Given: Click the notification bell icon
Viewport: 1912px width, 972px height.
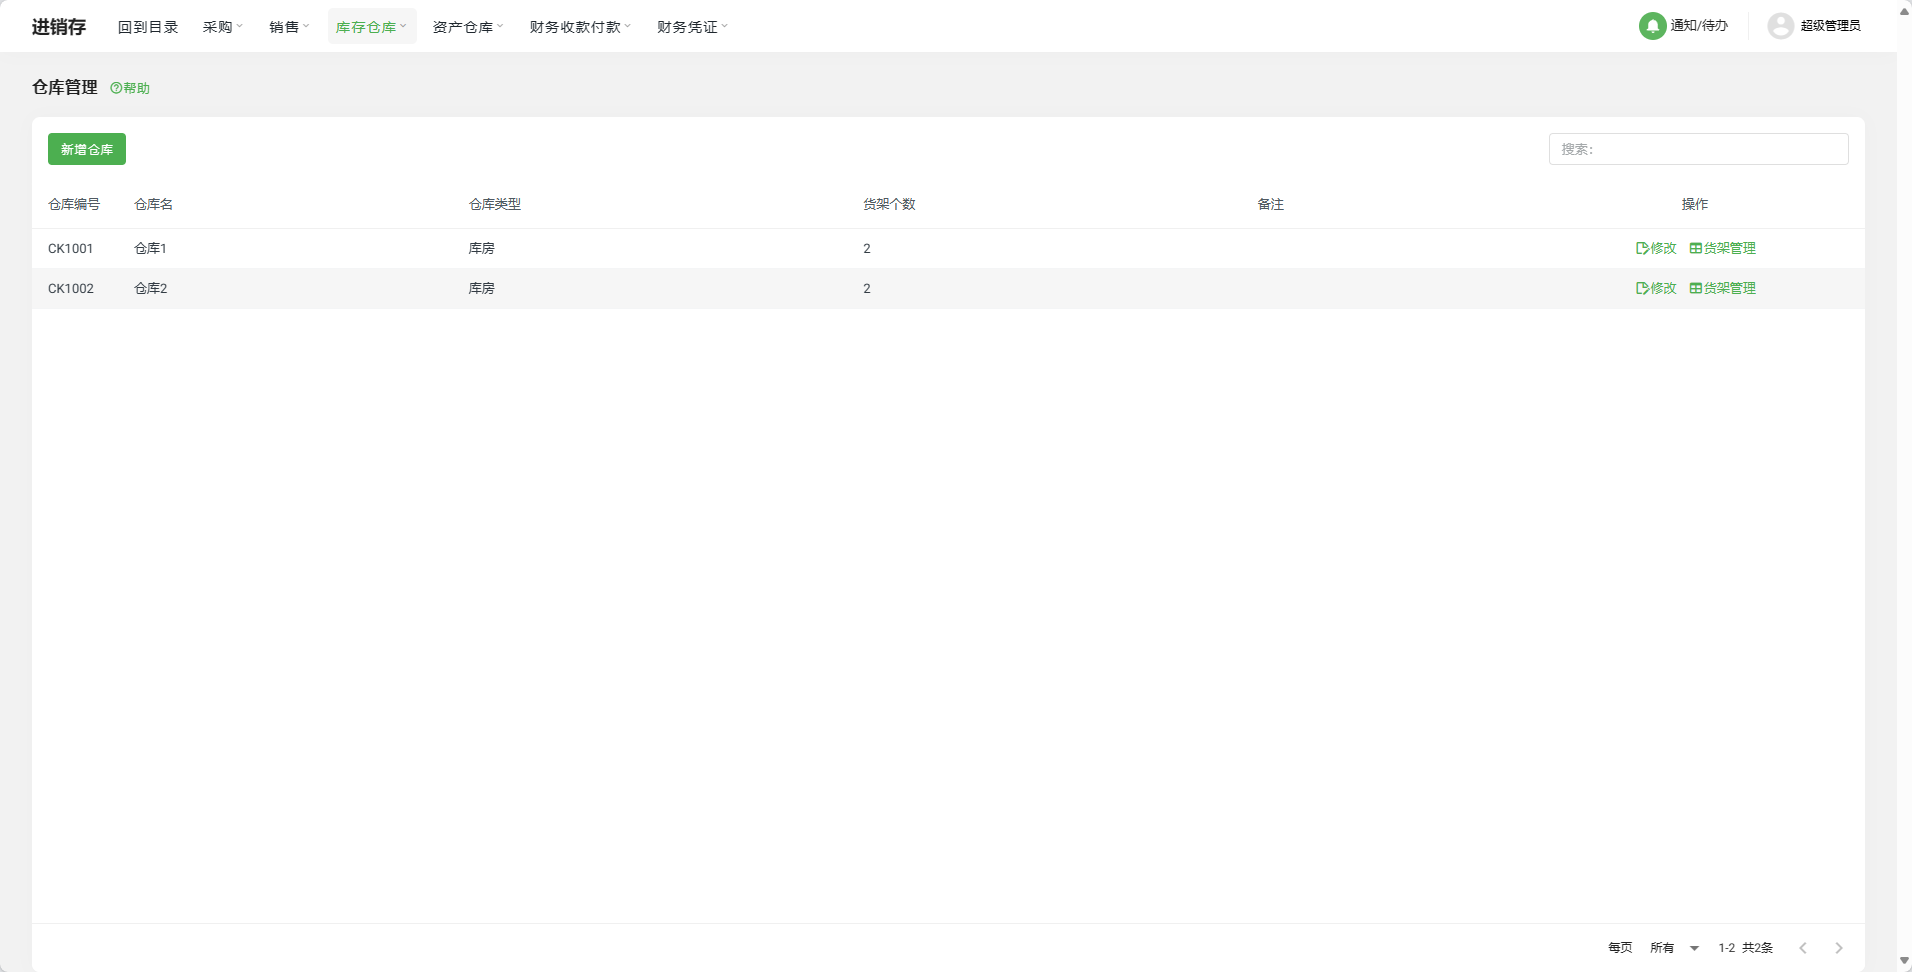Looking at the screenshot, I should 1652,26.
